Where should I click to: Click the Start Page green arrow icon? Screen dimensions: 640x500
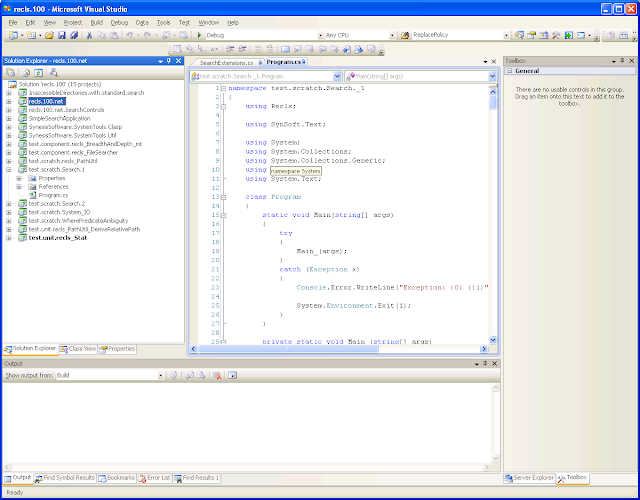[x=569, y=36]
